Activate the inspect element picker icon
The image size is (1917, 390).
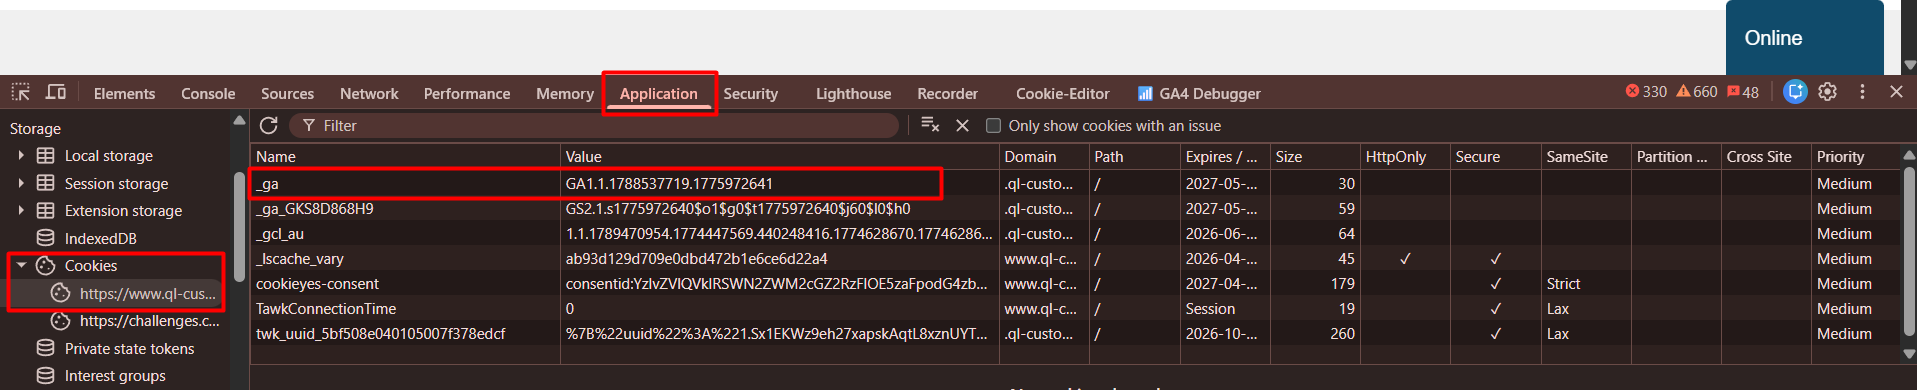pyautogui.click(x=20, y=92)
